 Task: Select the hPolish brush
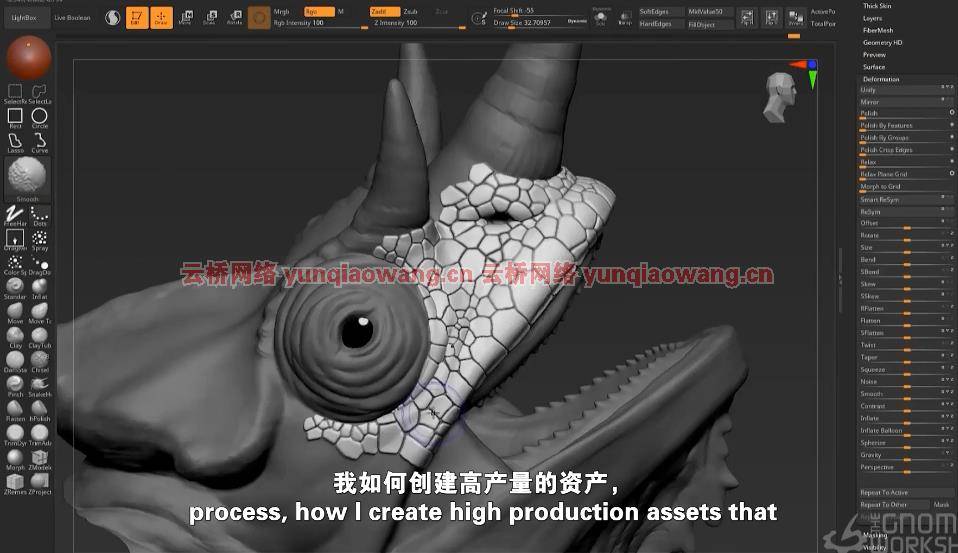(x=40, y=411)
